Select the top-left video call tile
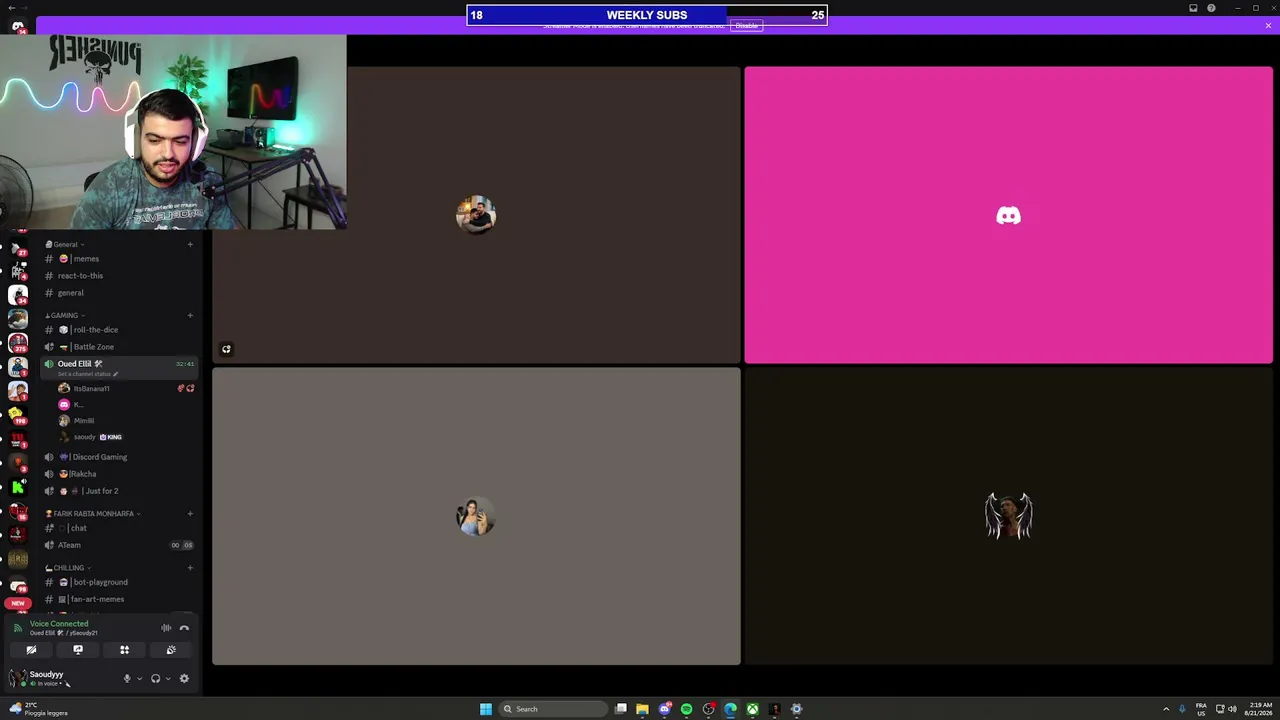This screenshot has height=720, width=1280. [x=476, y=215]
